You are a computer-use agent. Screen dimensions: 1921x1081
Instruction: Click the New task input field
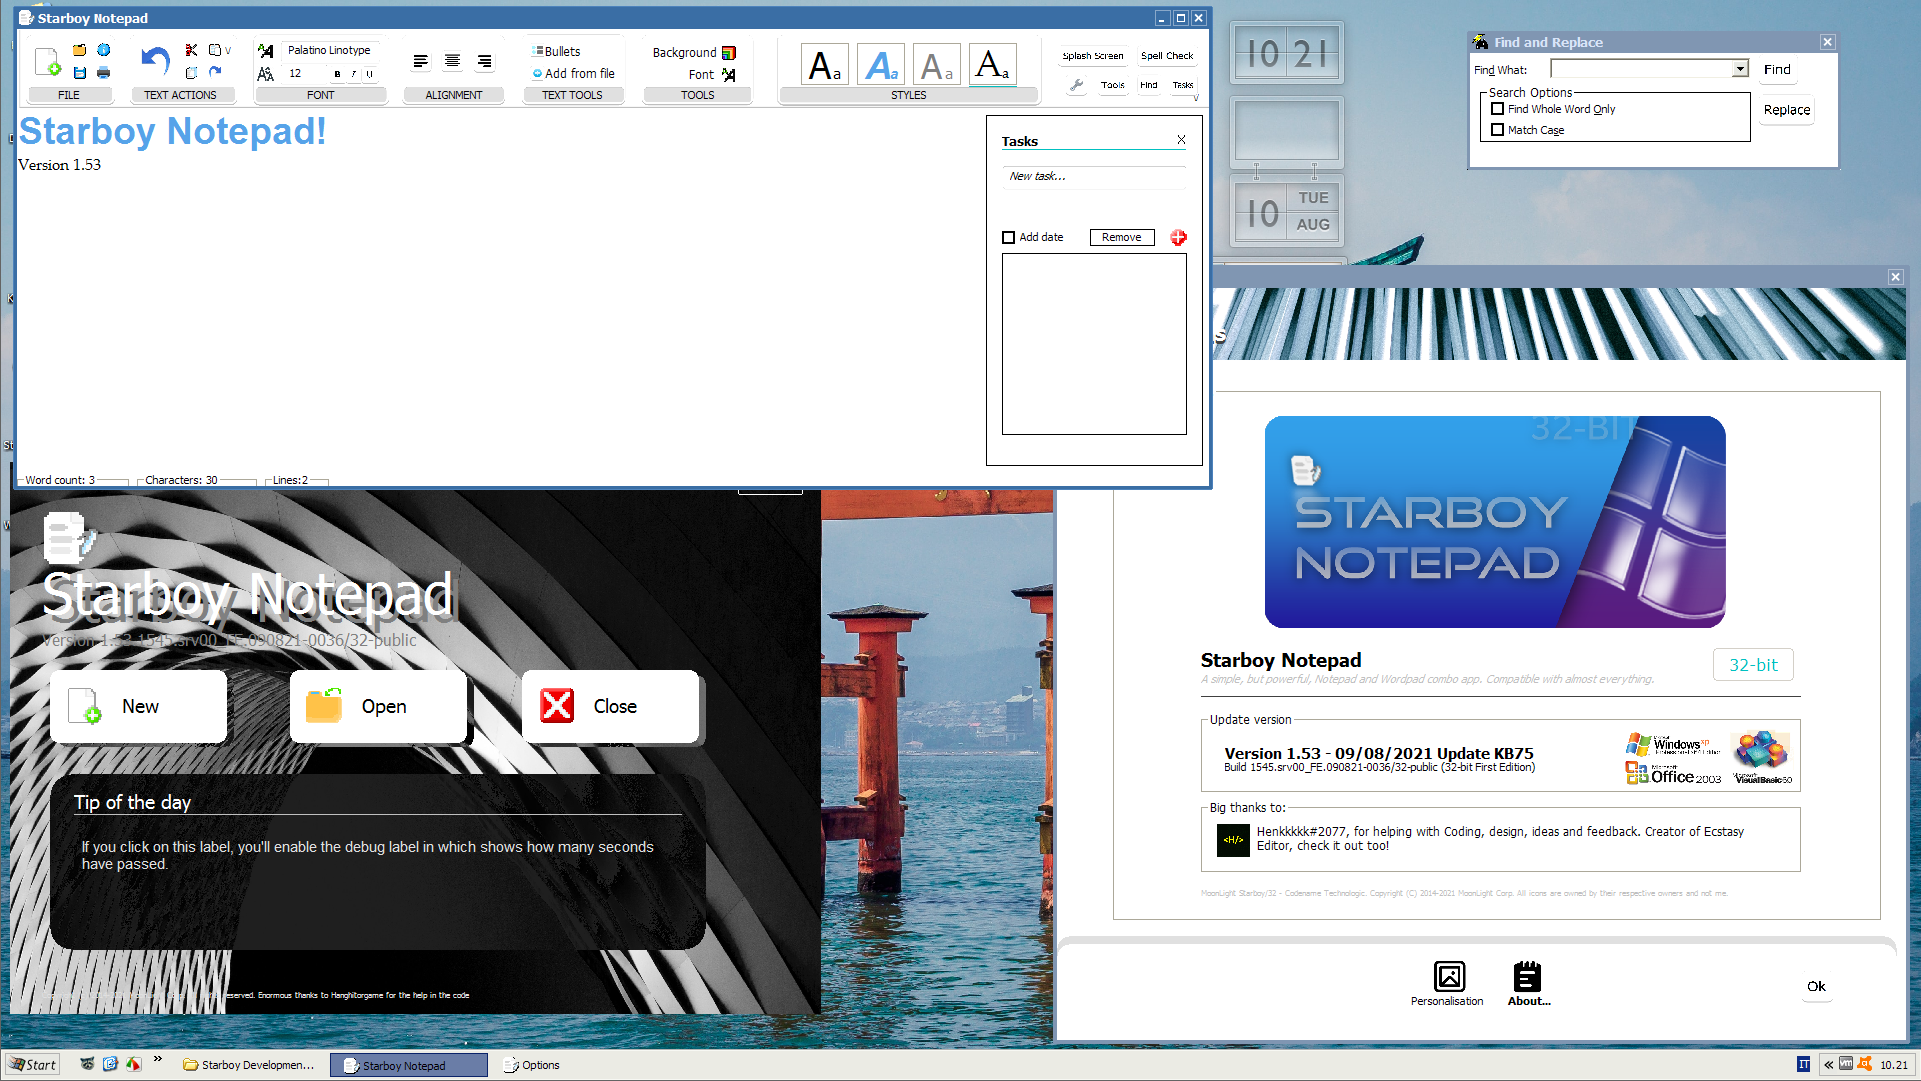click(x=1094, y=177)
